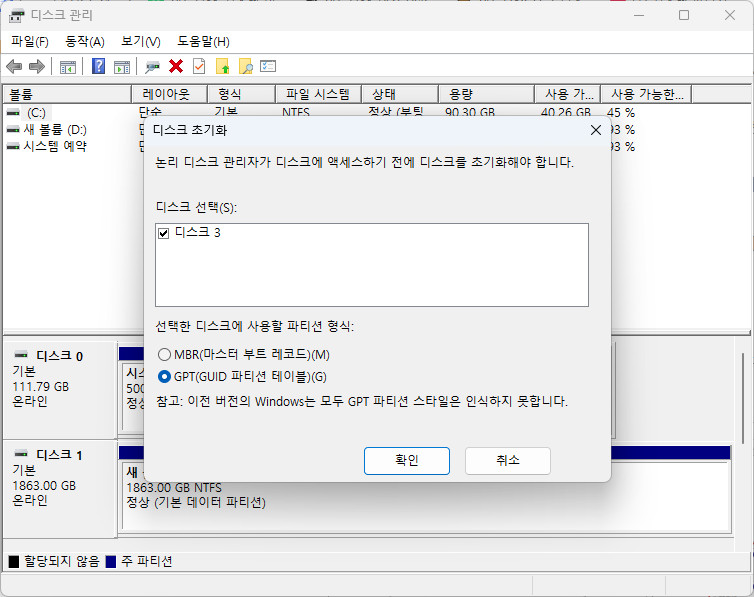Click the 디스크 1 disk icon

pos(21,453)
